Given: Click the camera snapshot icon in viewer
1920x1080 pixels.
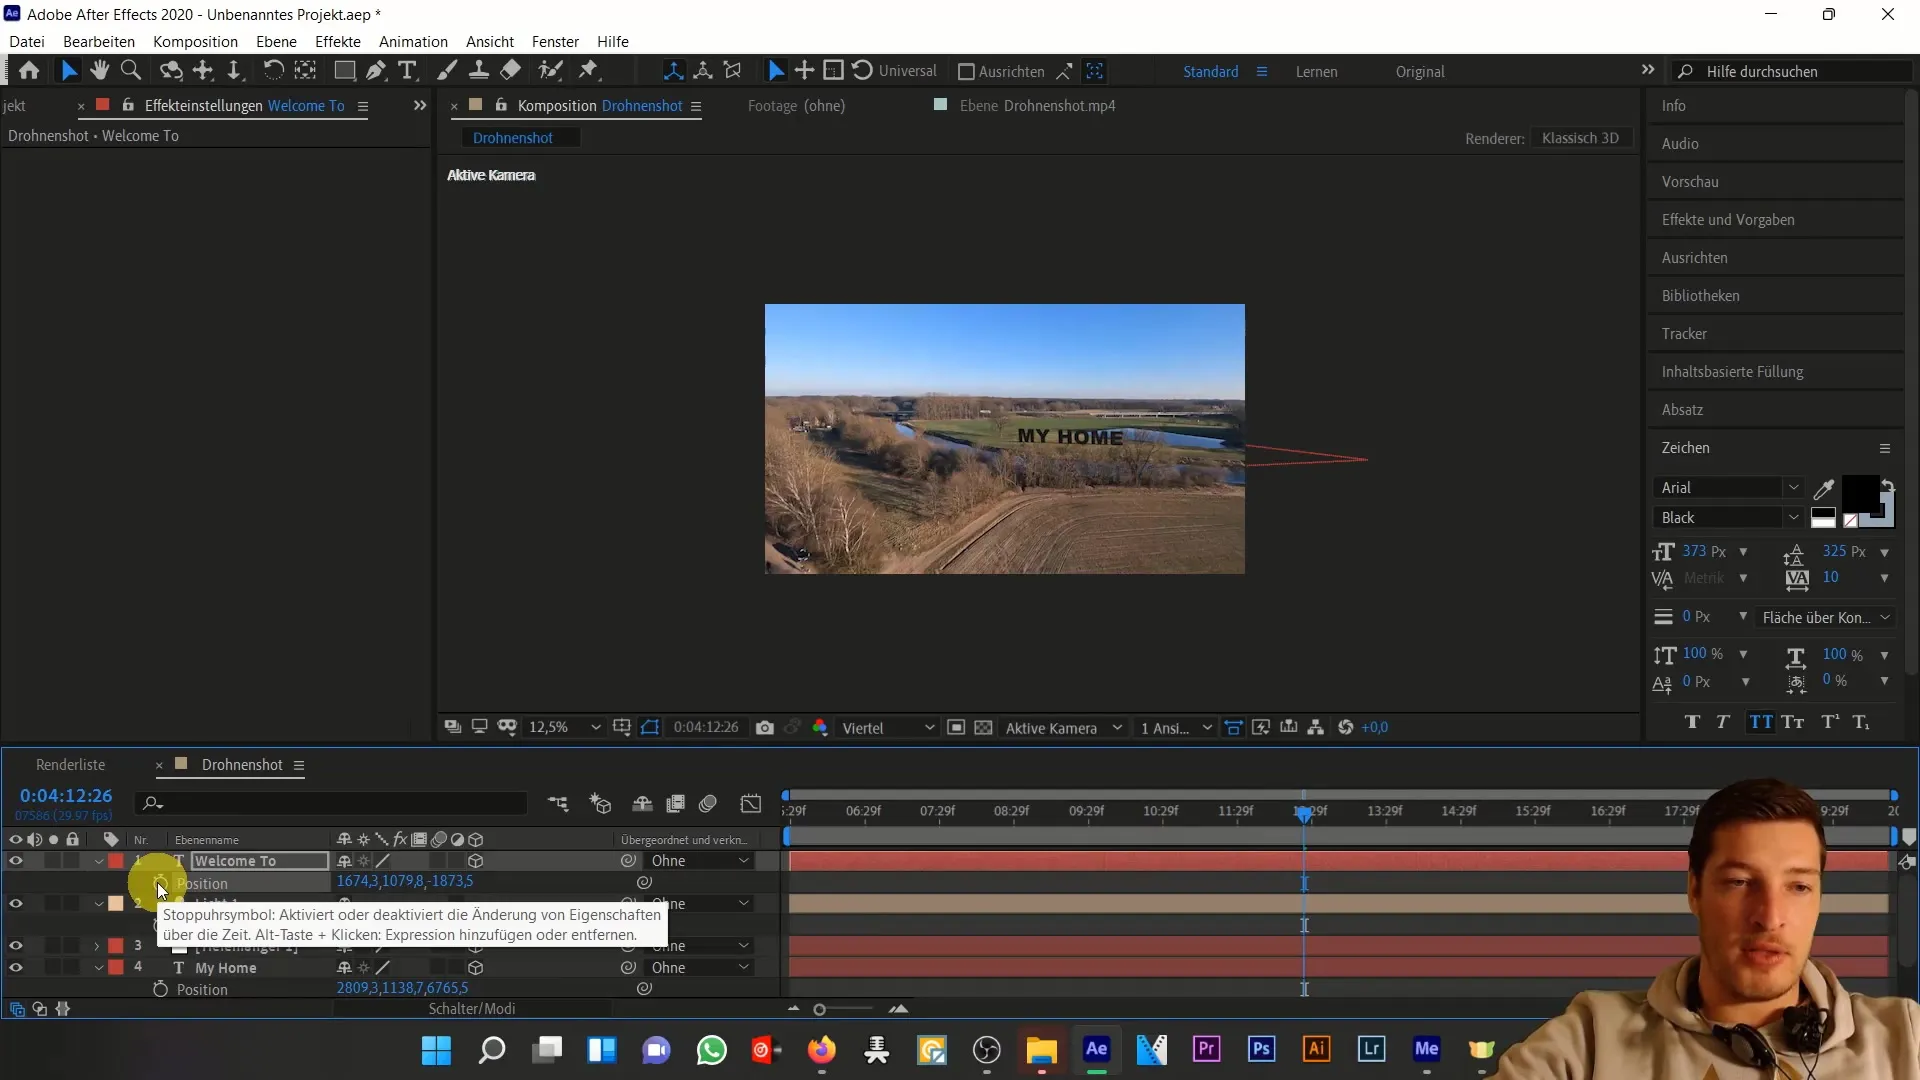Looking at the screenshot, I should click(766, 728).
